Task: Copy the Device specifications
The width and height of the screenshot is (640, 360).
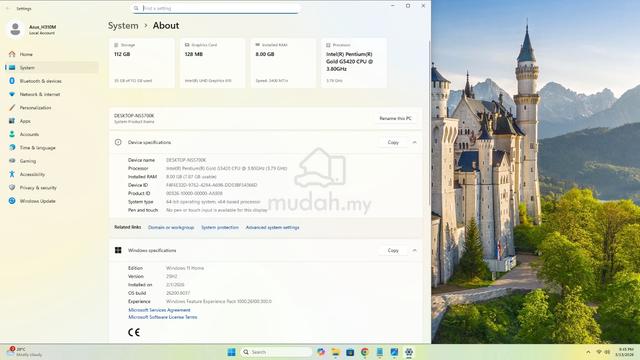Action: pos(393,142)
